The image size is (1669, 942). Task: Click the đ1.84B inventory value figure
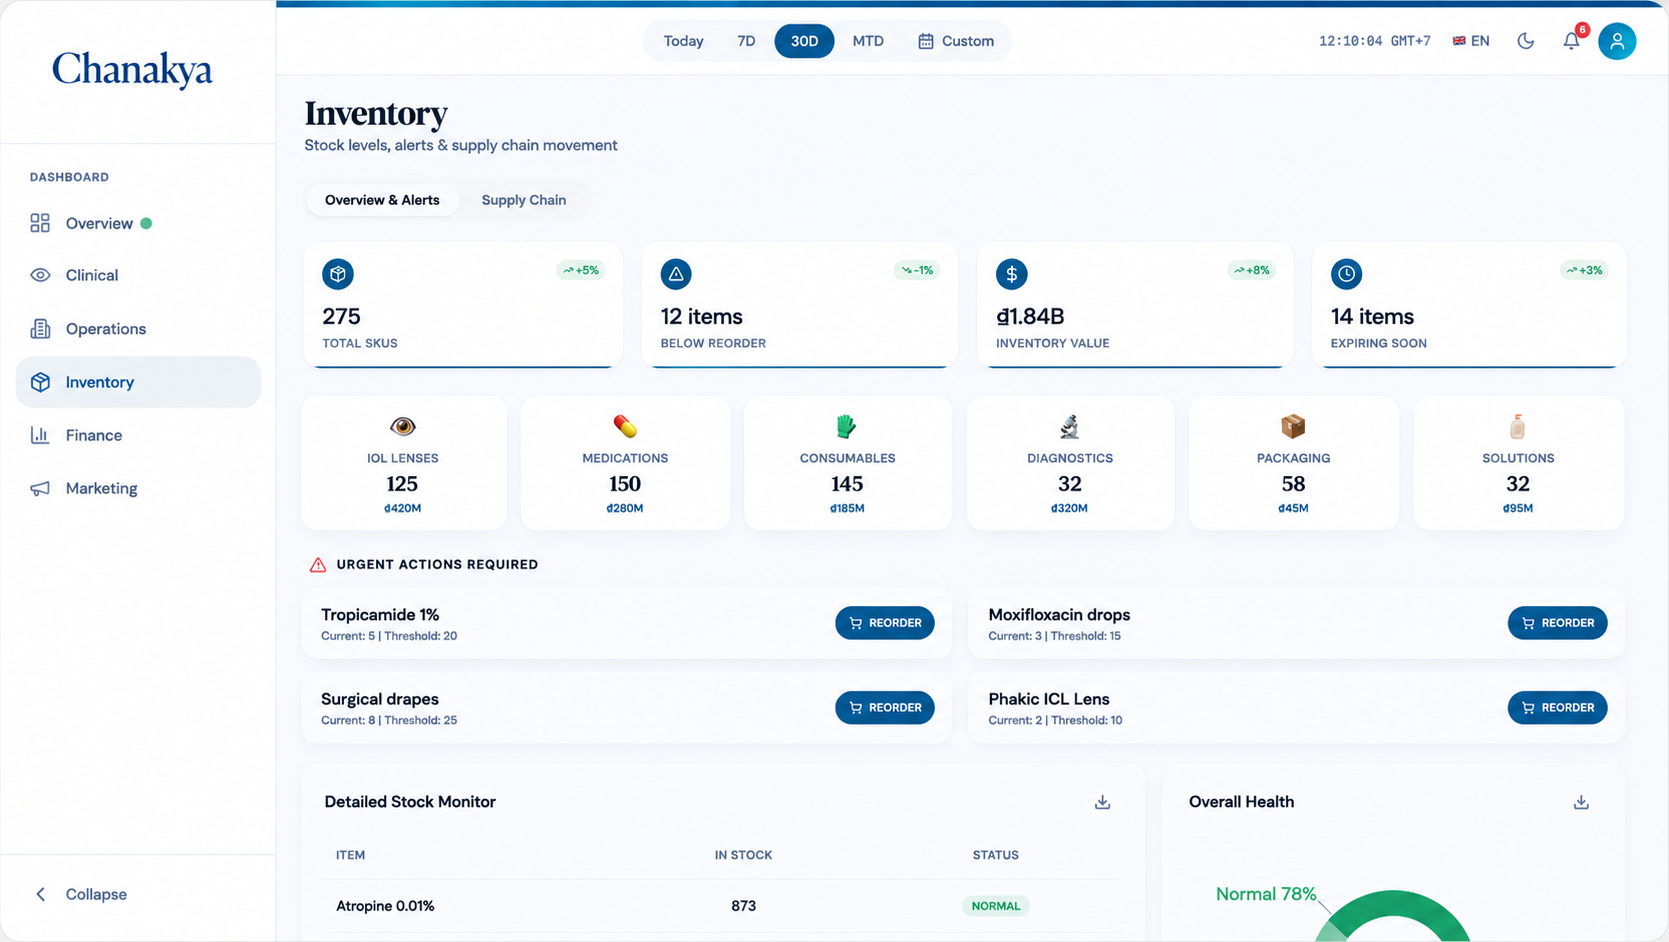coord(1030,316)
